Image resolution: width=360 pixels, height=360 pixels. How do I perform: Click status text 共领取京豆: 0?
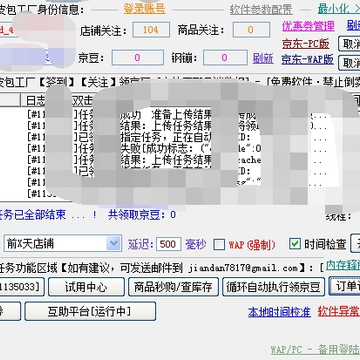pyautogui.click(x=142, y=215)
